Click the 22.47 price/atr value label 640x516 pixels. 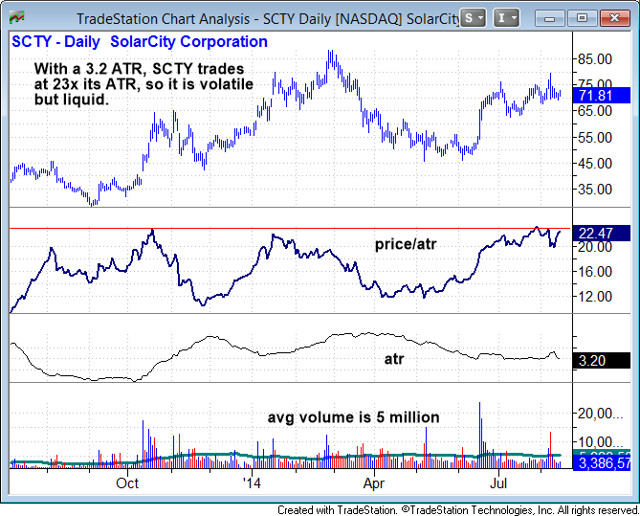602,233
